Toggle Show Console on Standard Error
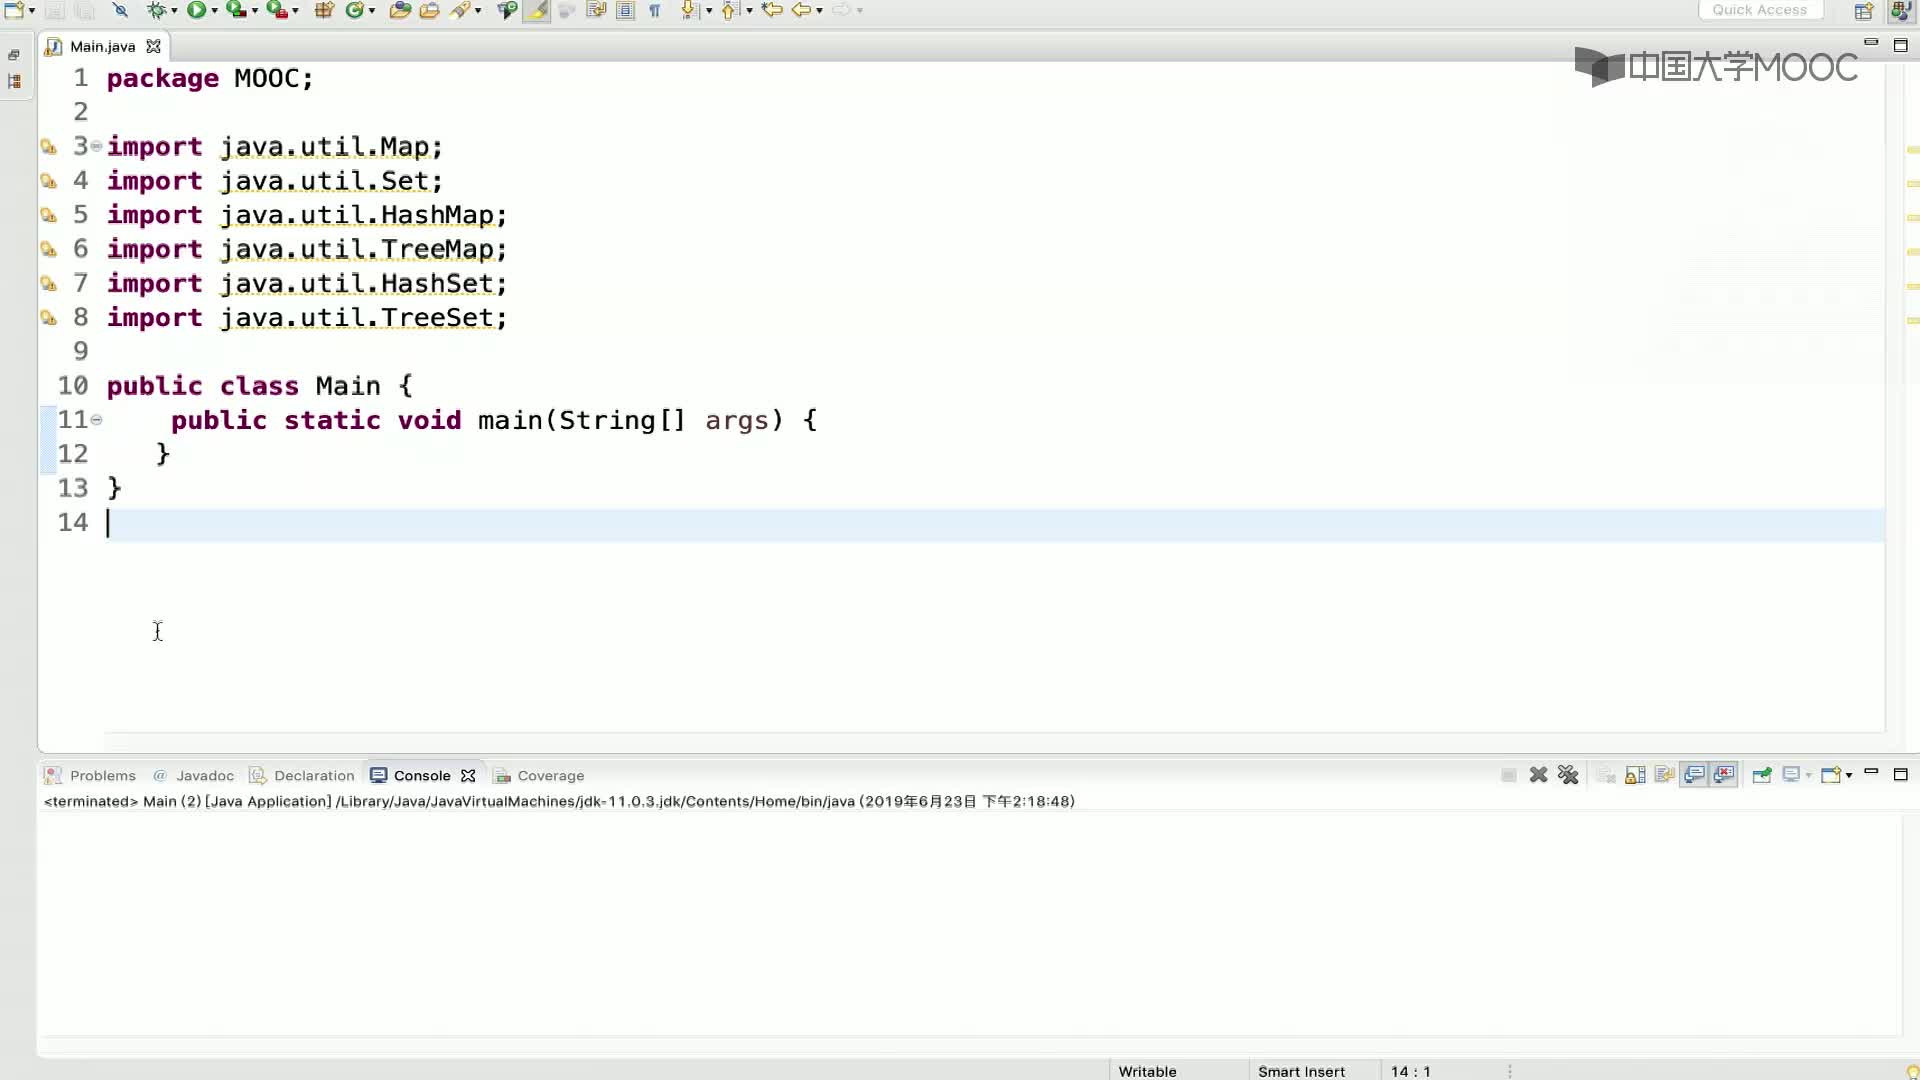The image size is (1920, 1080). click(1724, 775)
